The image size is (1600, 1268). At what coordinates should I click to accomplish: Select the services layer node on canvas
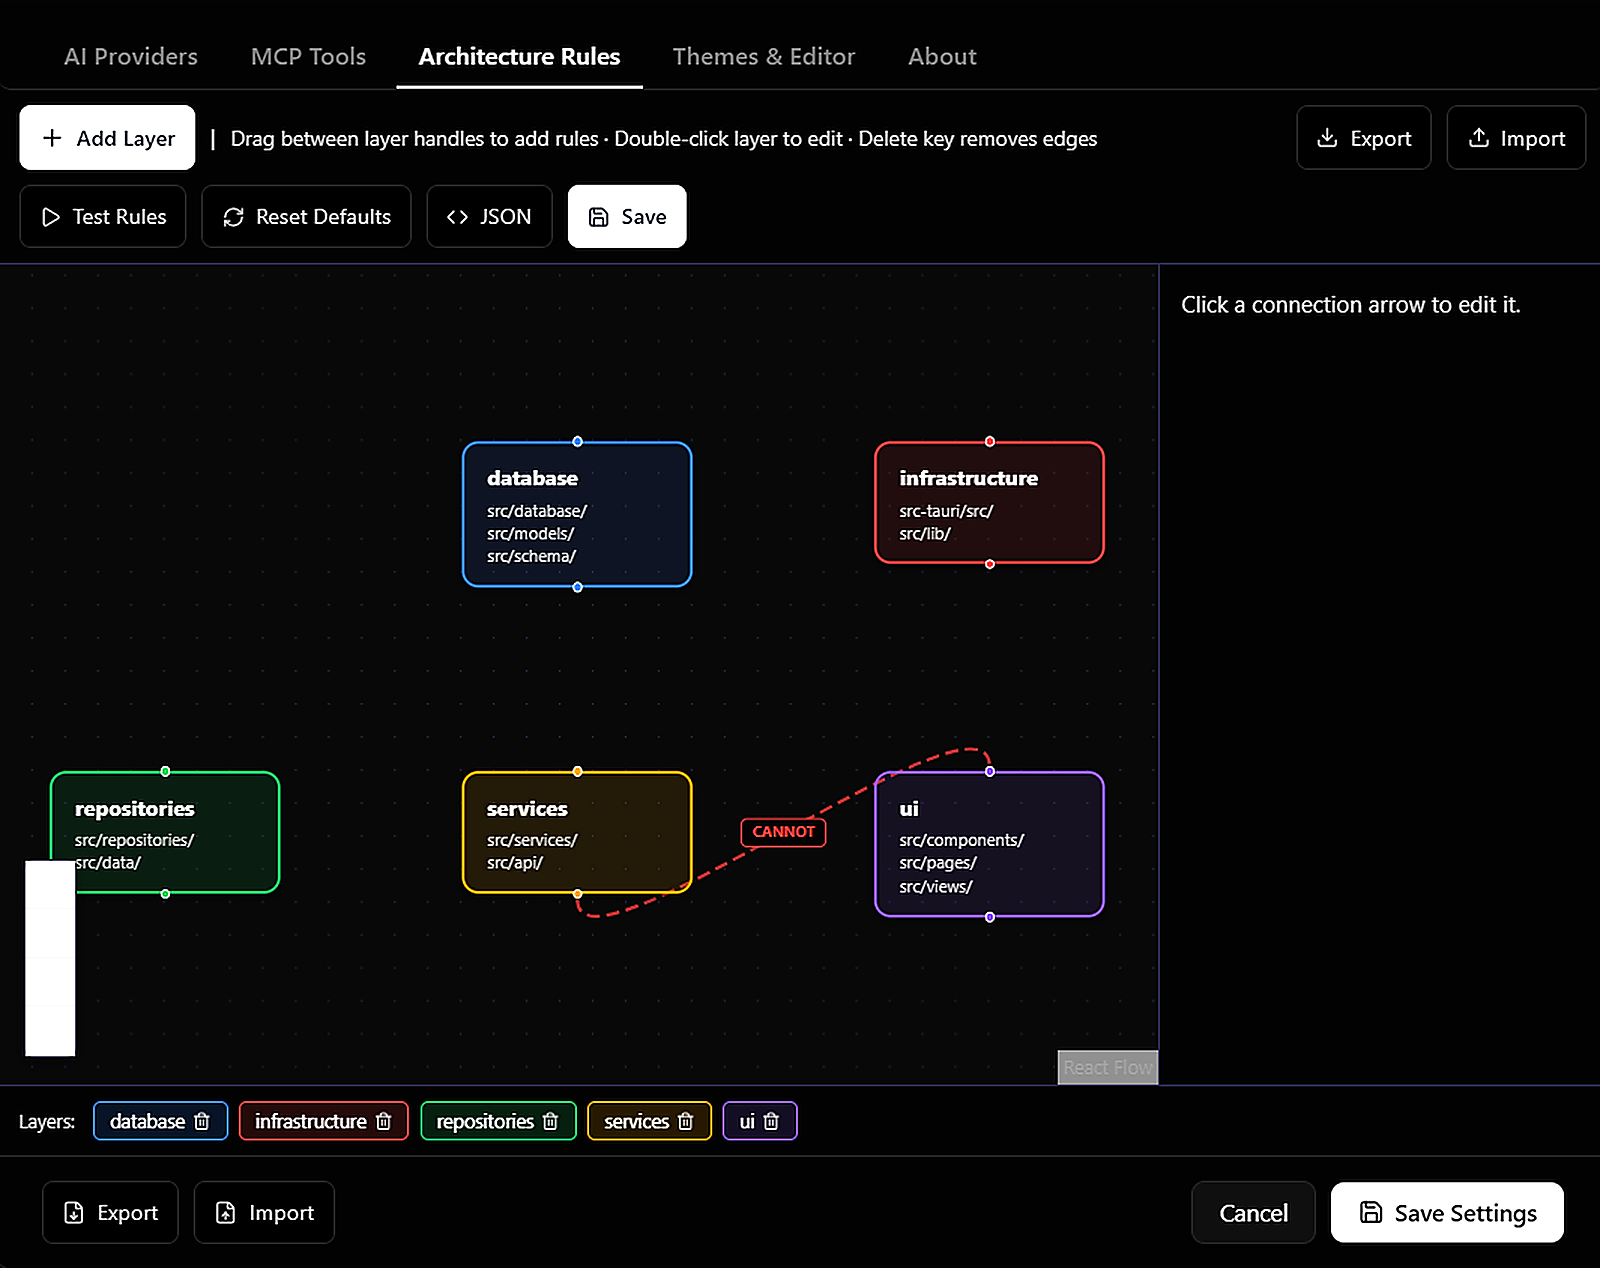577,832
